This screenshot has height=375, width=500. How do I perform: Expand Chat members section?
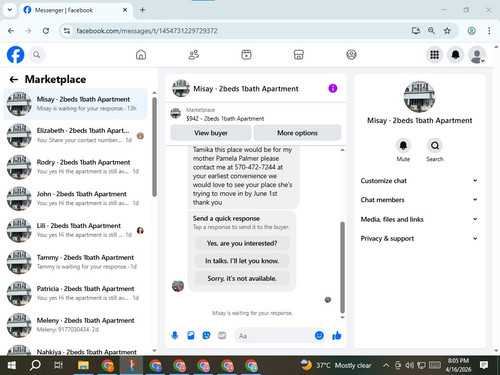(x=419, y=200)
